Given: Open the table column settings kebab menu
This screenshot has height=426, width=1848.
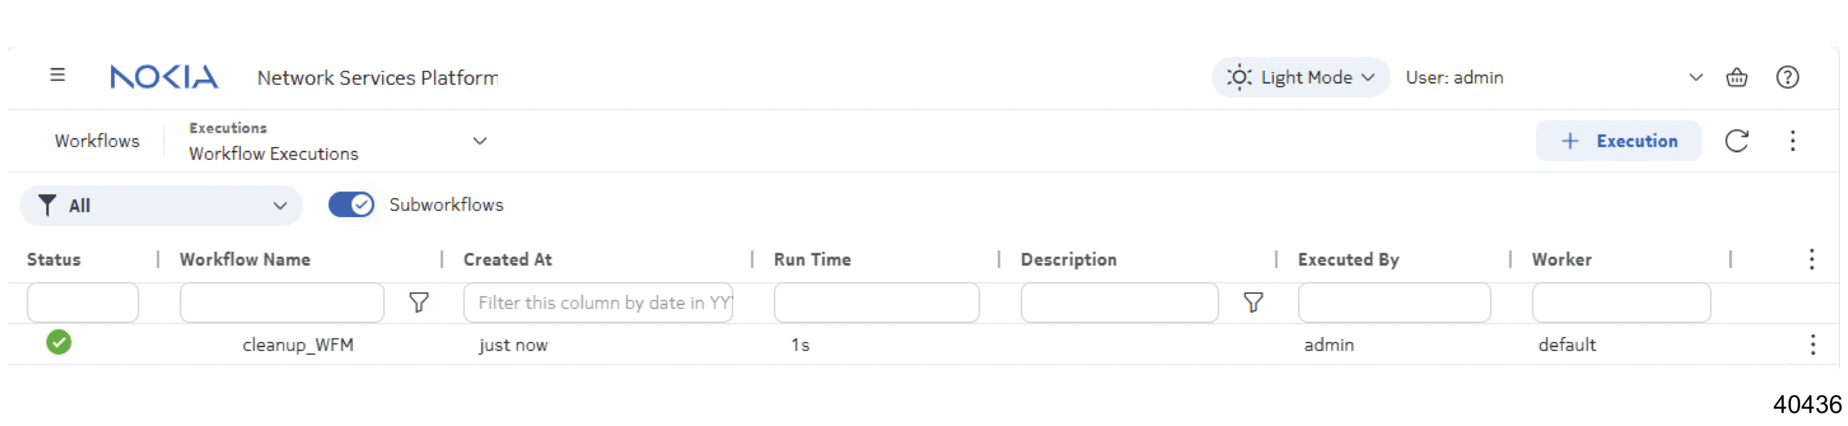Looking at the screenshot, I should [1811, 260].
